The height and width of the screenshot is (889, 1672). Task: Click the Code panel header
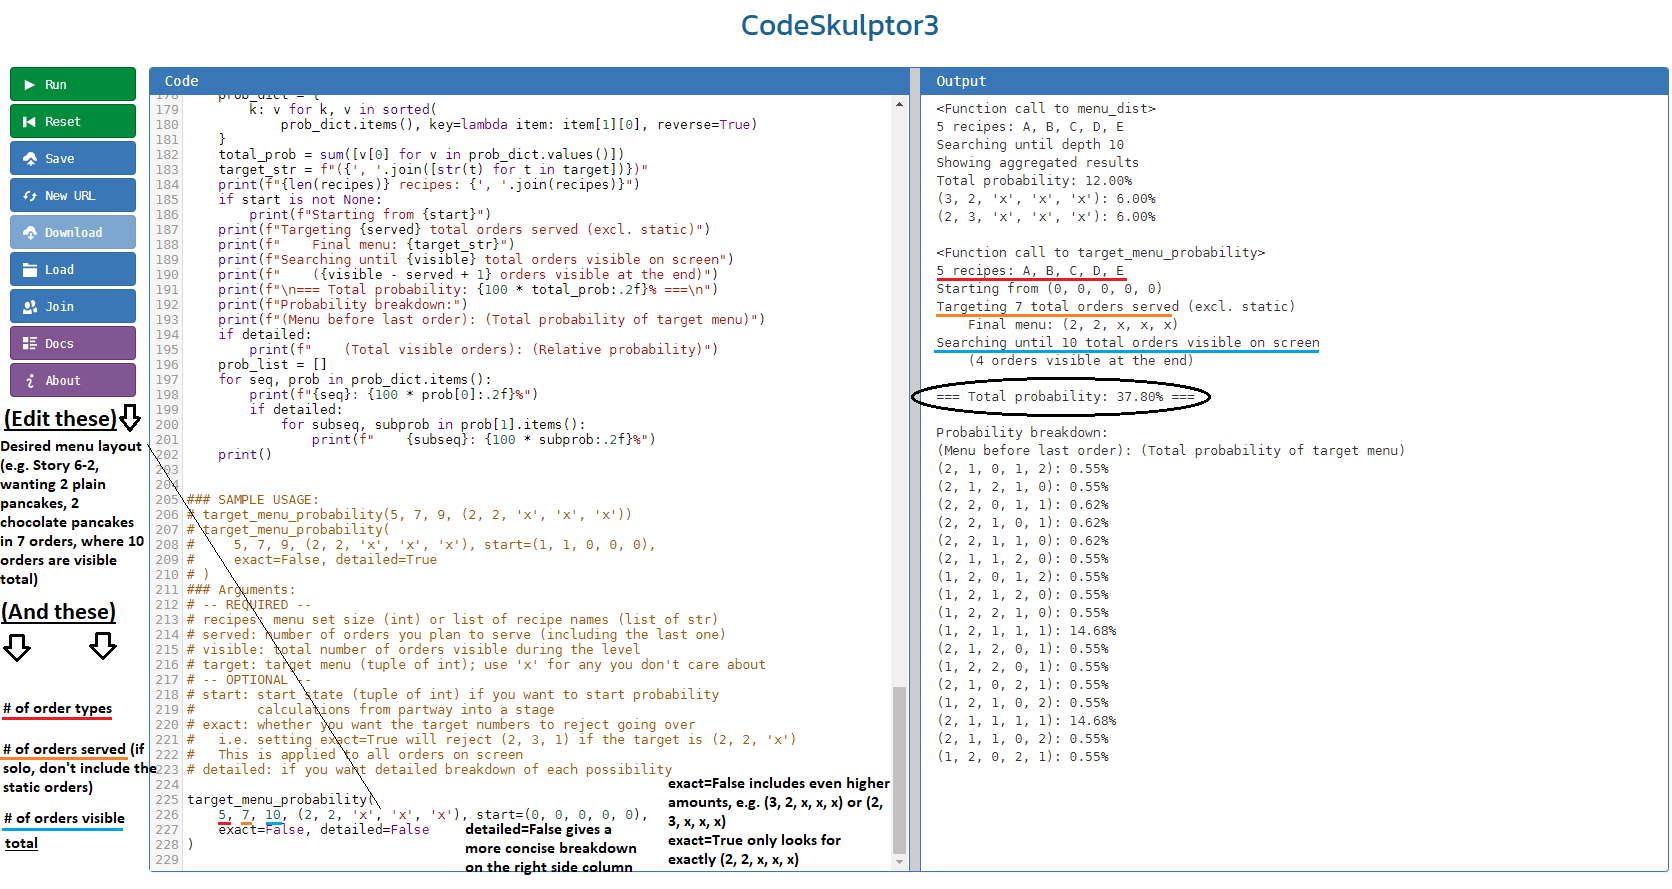click(529, 81)
